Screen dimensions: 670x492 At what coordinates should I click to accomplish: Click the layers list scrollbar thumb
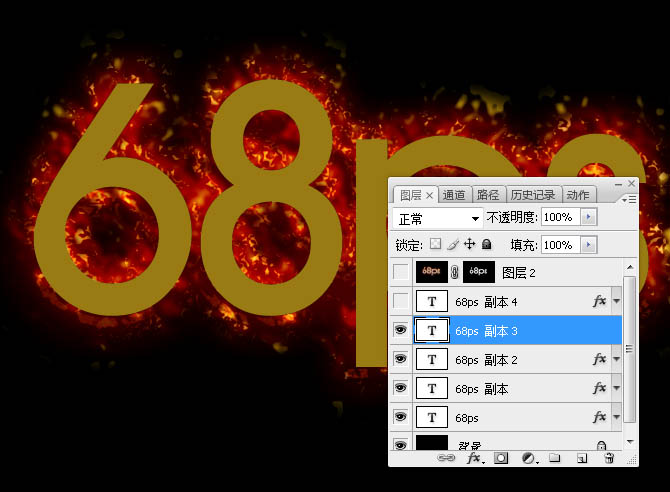click(x=629, y=349)
